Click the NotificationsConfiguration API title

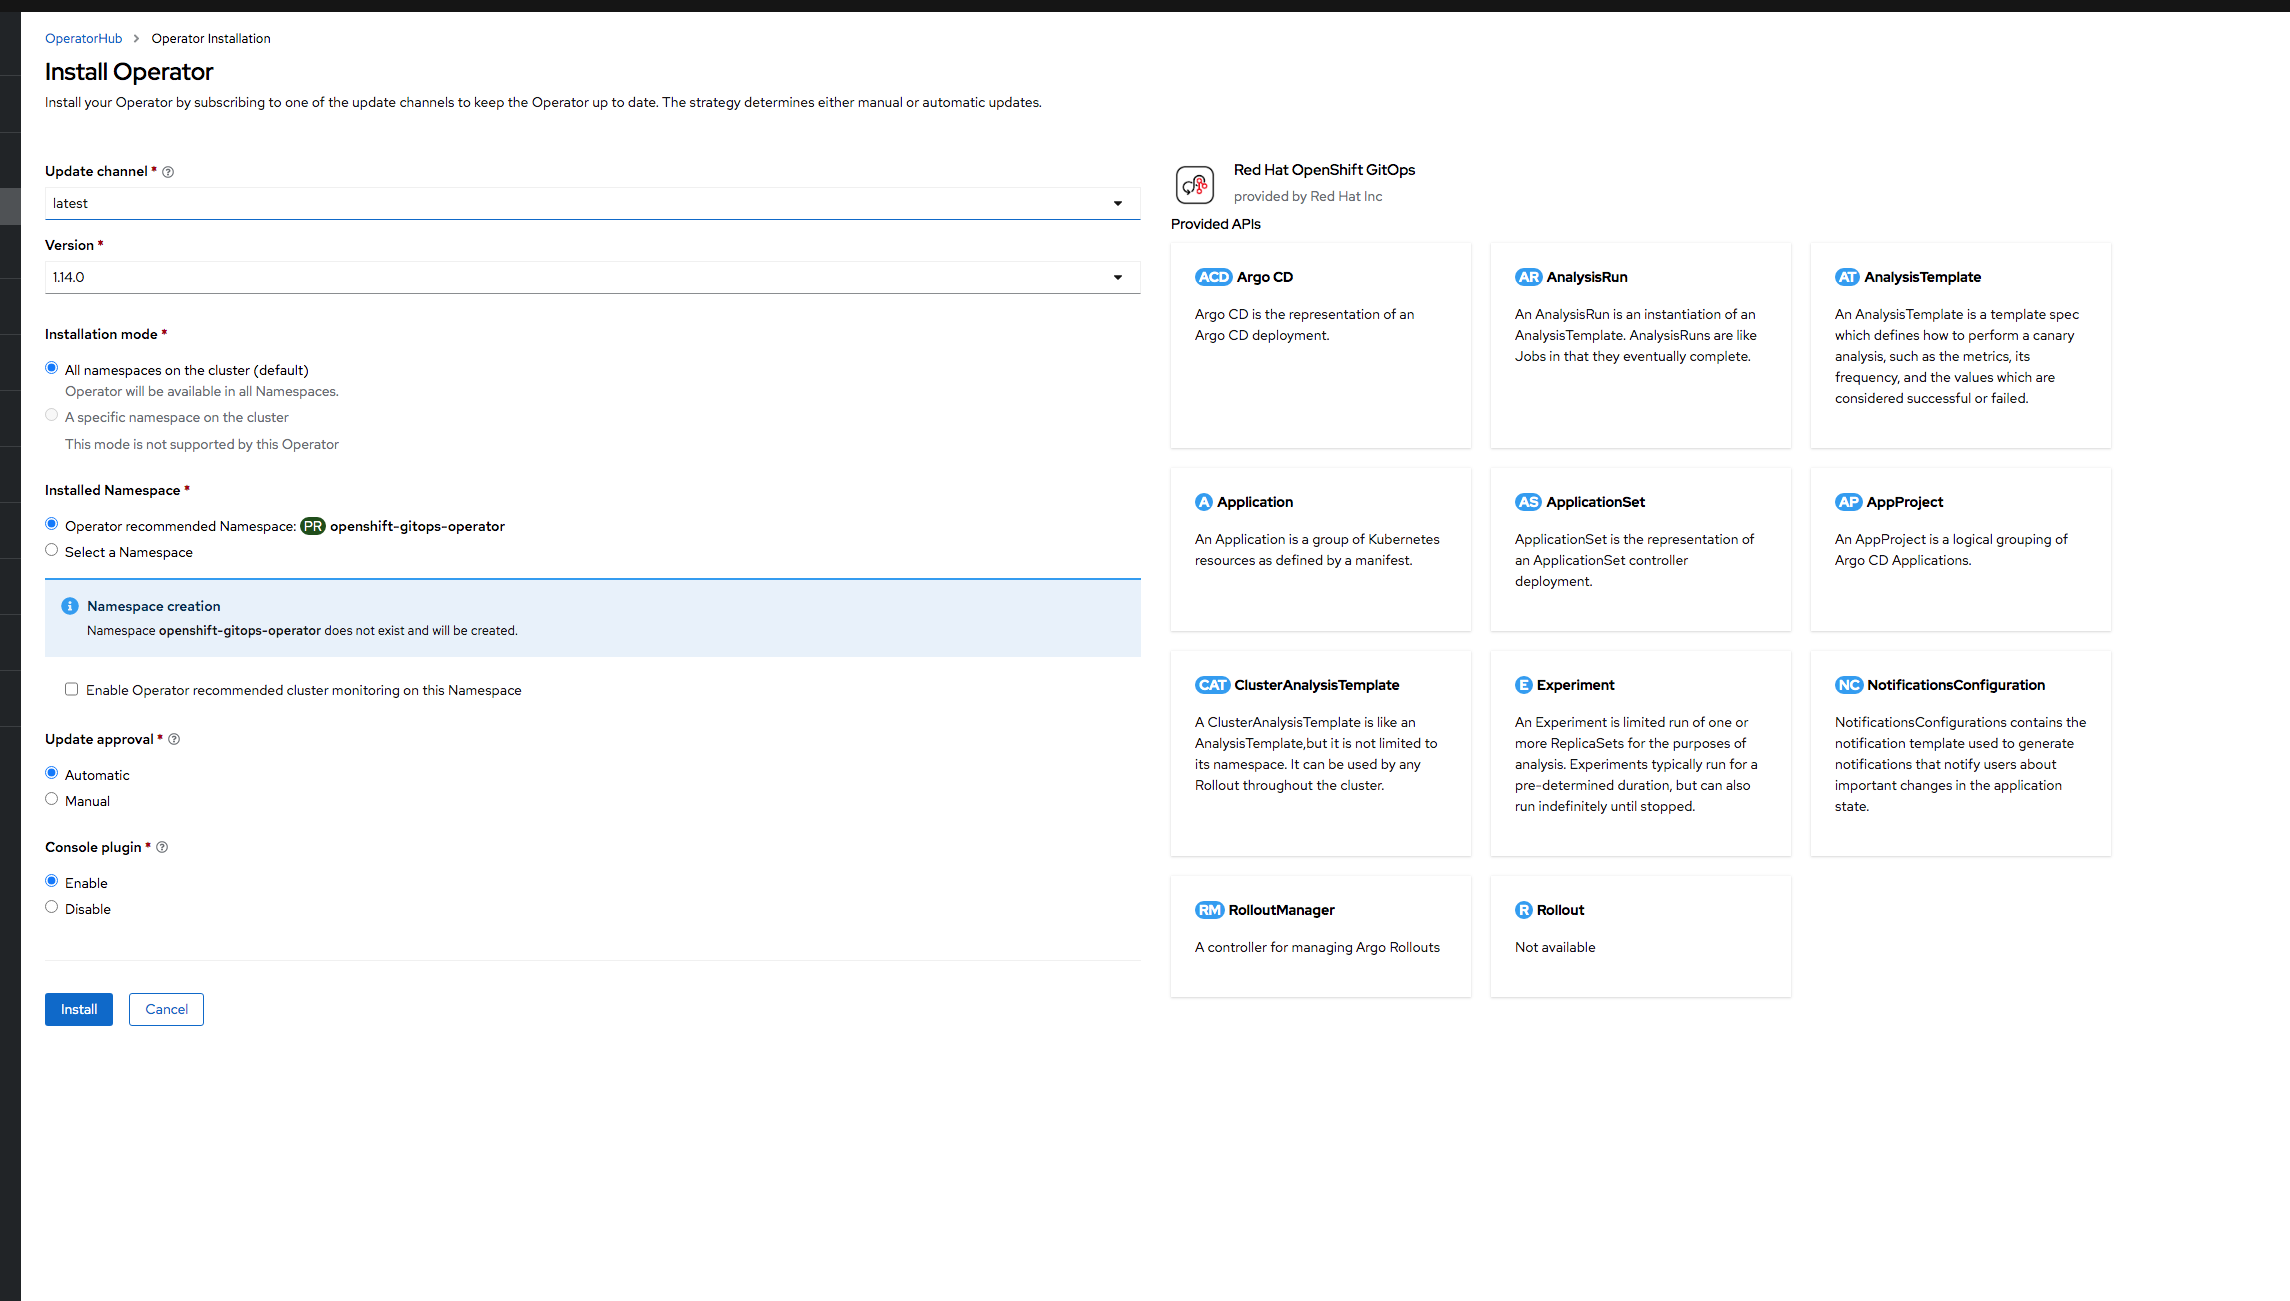pyautogui.click(x=1956, y=685)
